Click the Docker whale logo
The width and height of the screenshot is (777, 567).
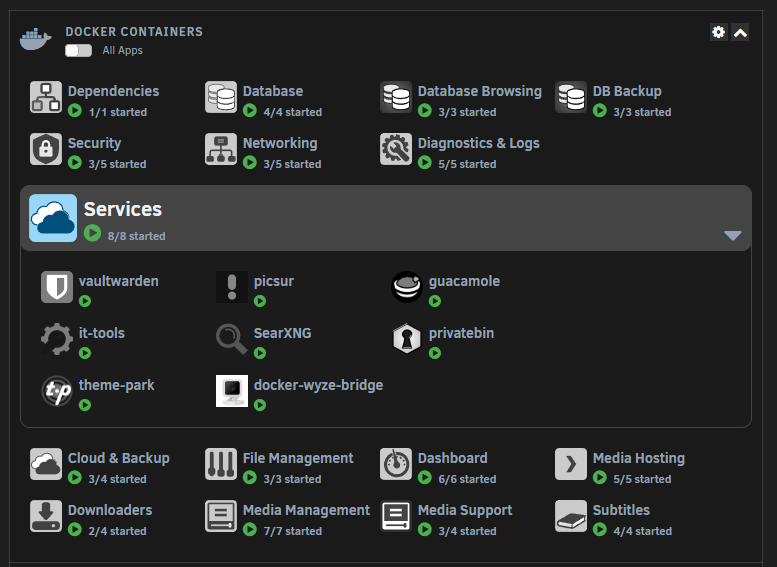point(36,40)
